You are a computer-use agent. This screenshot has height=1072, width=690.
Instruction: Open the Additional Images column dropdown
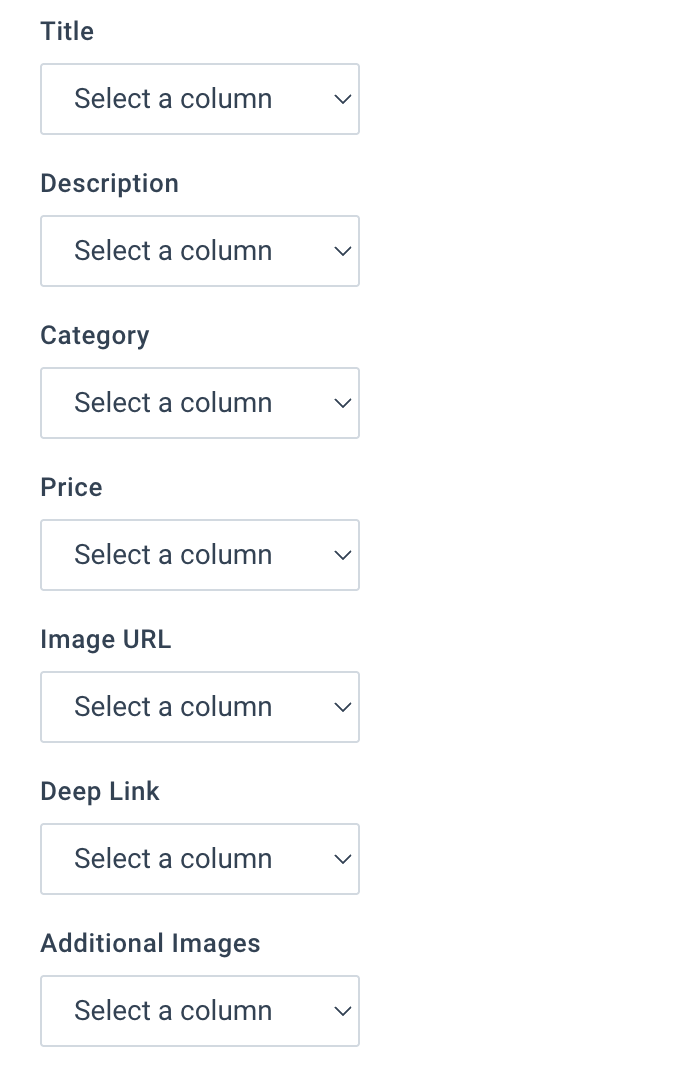click(x=200, y=1011)
